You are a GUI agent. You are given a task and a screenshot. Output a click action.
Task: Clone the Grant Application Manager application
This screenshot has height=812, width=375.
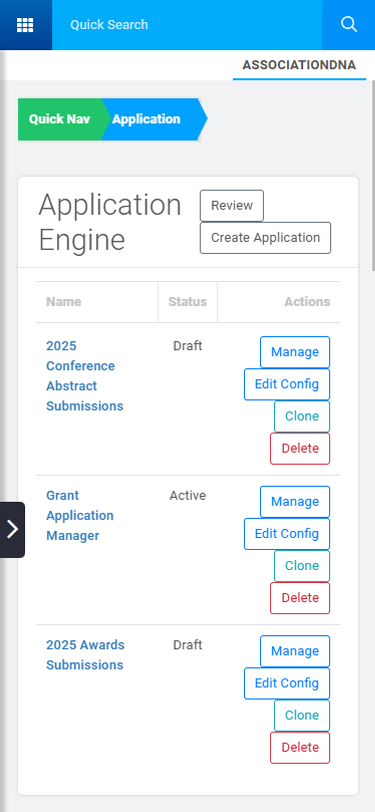pos(302,566)
